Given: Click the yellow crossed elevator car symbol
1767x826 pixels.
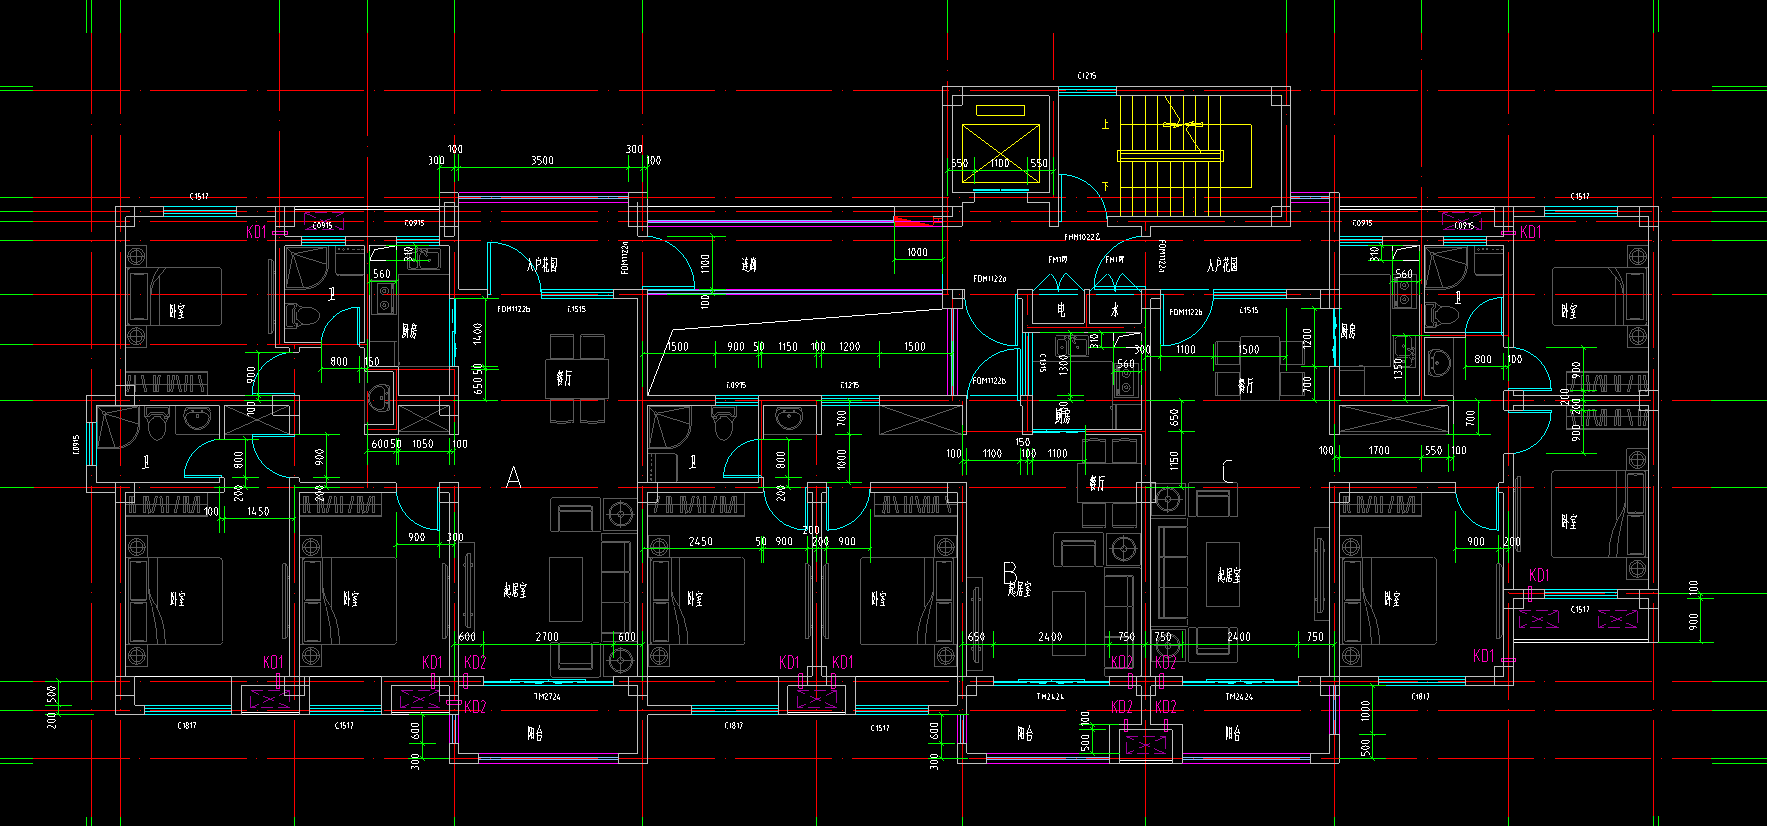Looking at the screenshot, I should point(1001,153).
